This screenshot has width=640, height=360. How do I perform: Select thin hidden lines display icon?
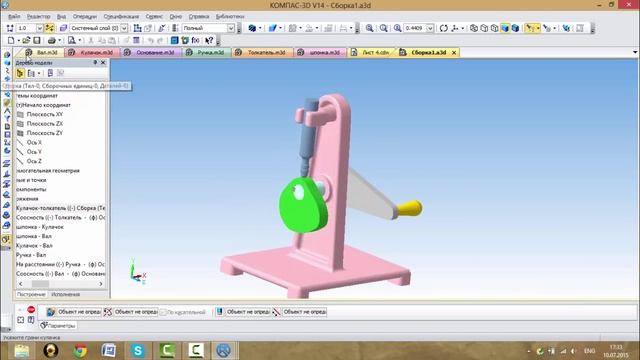click(x=494, y=28)
